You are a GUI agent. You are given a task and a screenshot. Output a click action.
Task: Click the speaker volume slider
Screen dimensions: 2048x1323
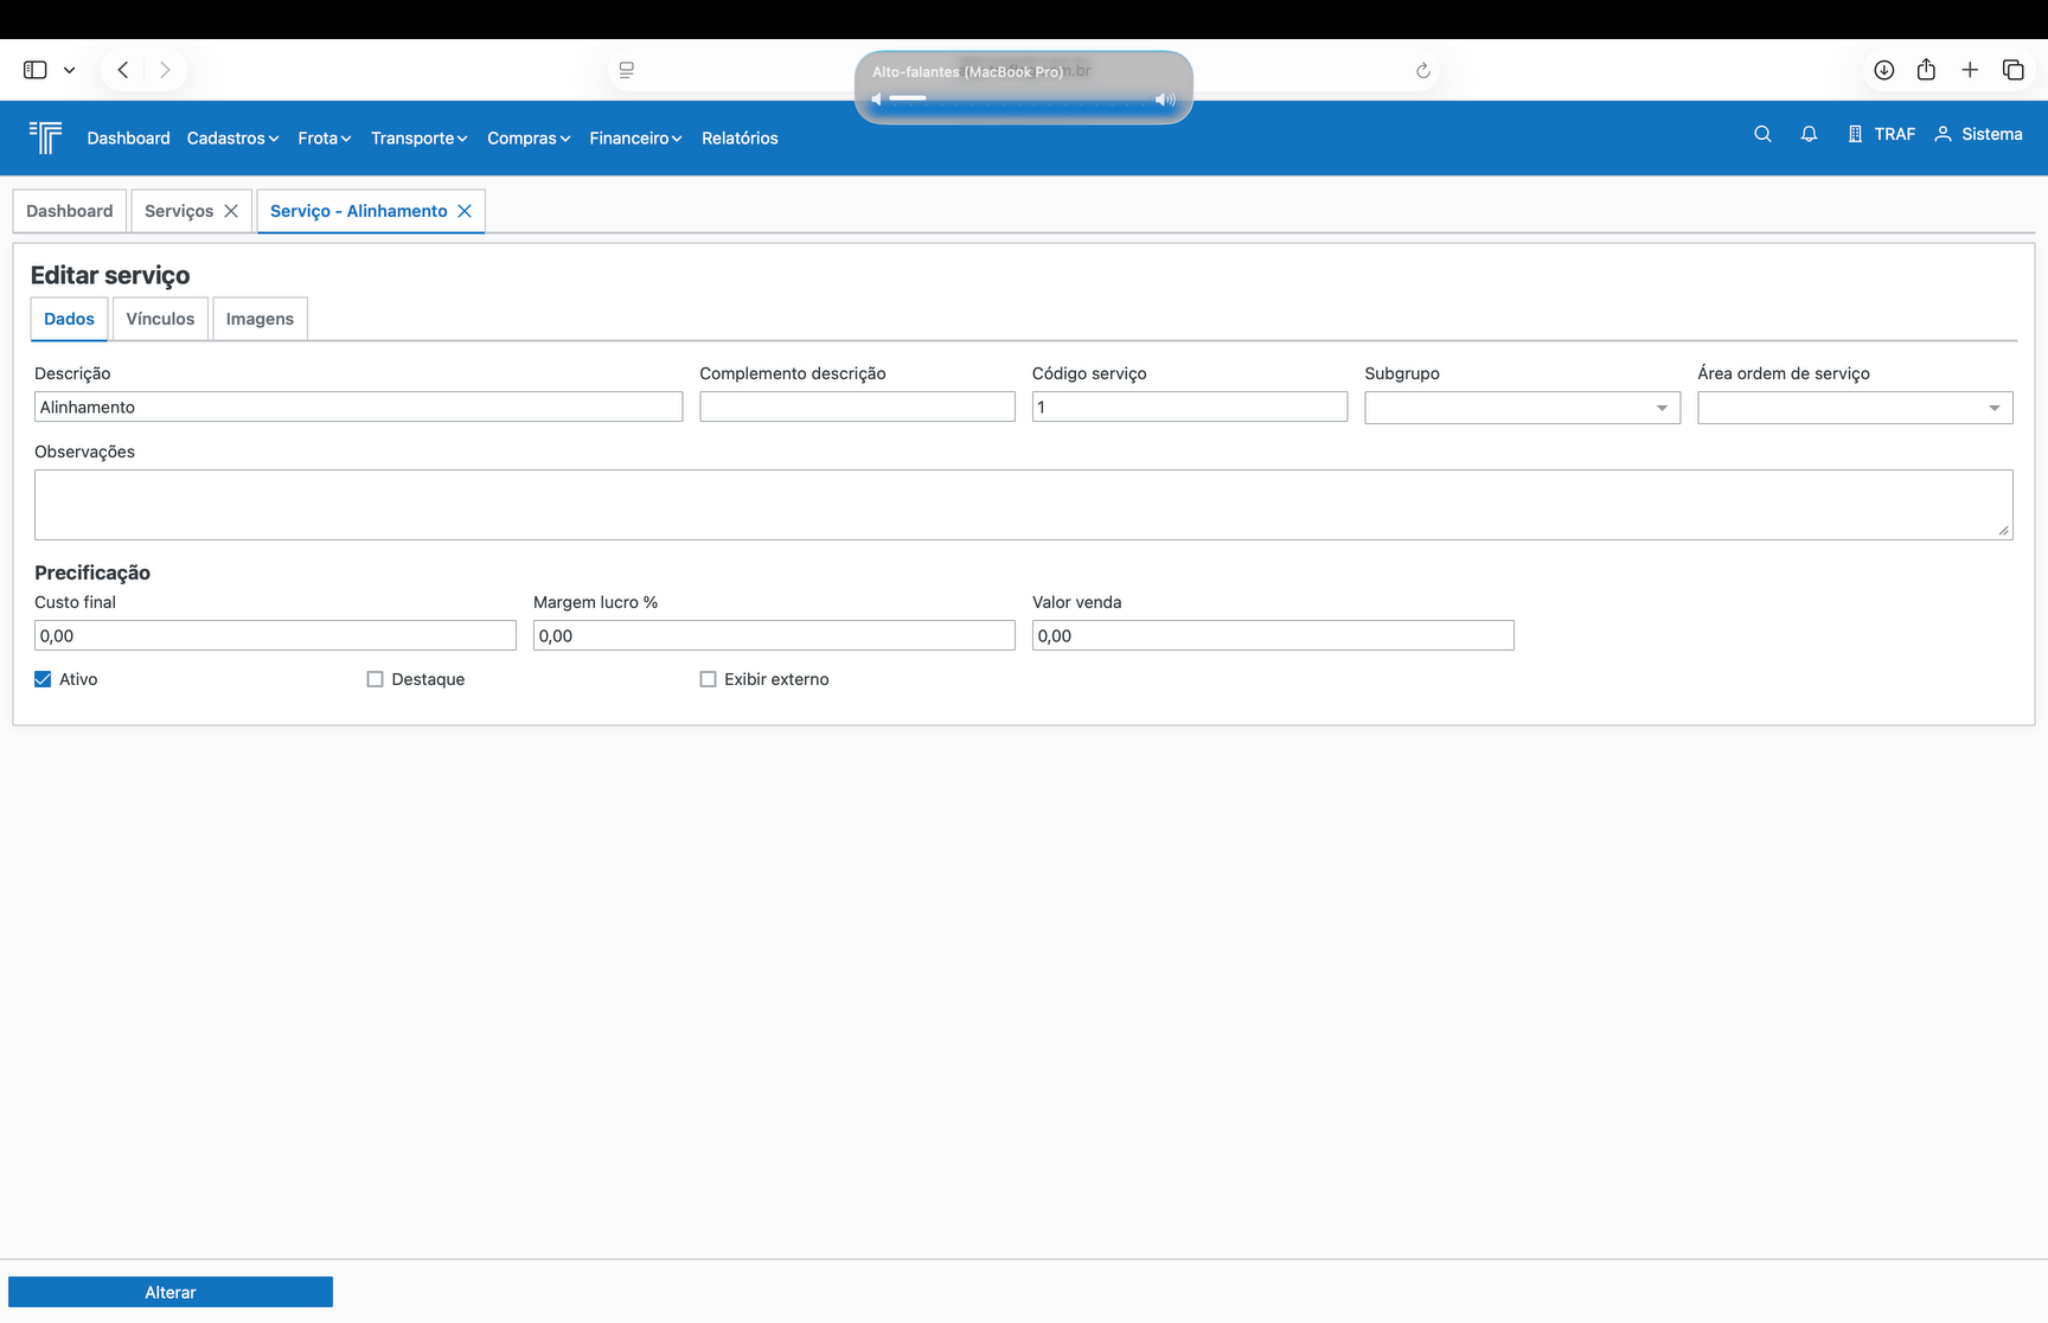click(x=1020, y=99)
